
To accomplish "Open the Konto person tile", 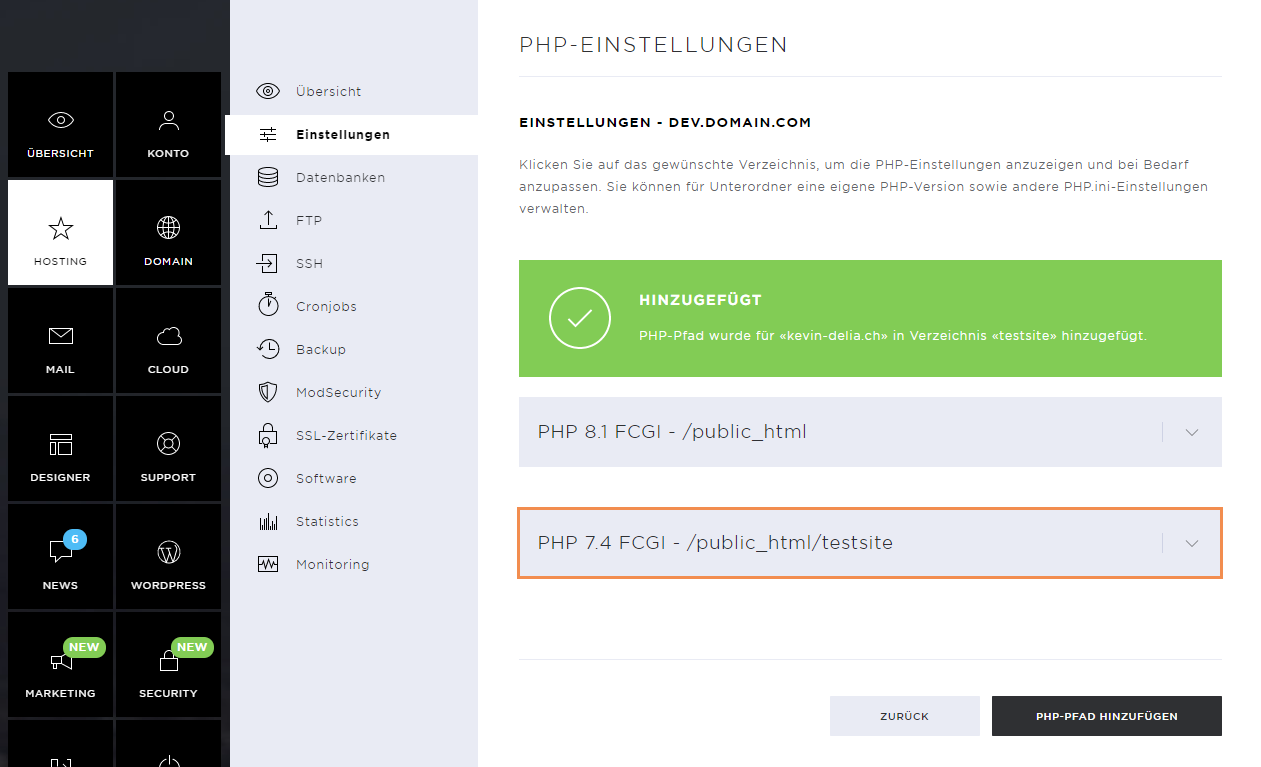I will tap(168, 125).
